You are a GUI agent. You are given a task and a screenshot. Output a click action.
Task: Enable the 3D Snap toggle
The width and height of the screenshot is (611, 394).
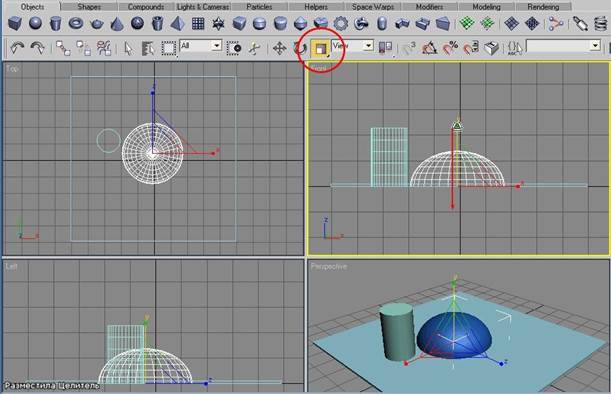(x=409, y=48)
